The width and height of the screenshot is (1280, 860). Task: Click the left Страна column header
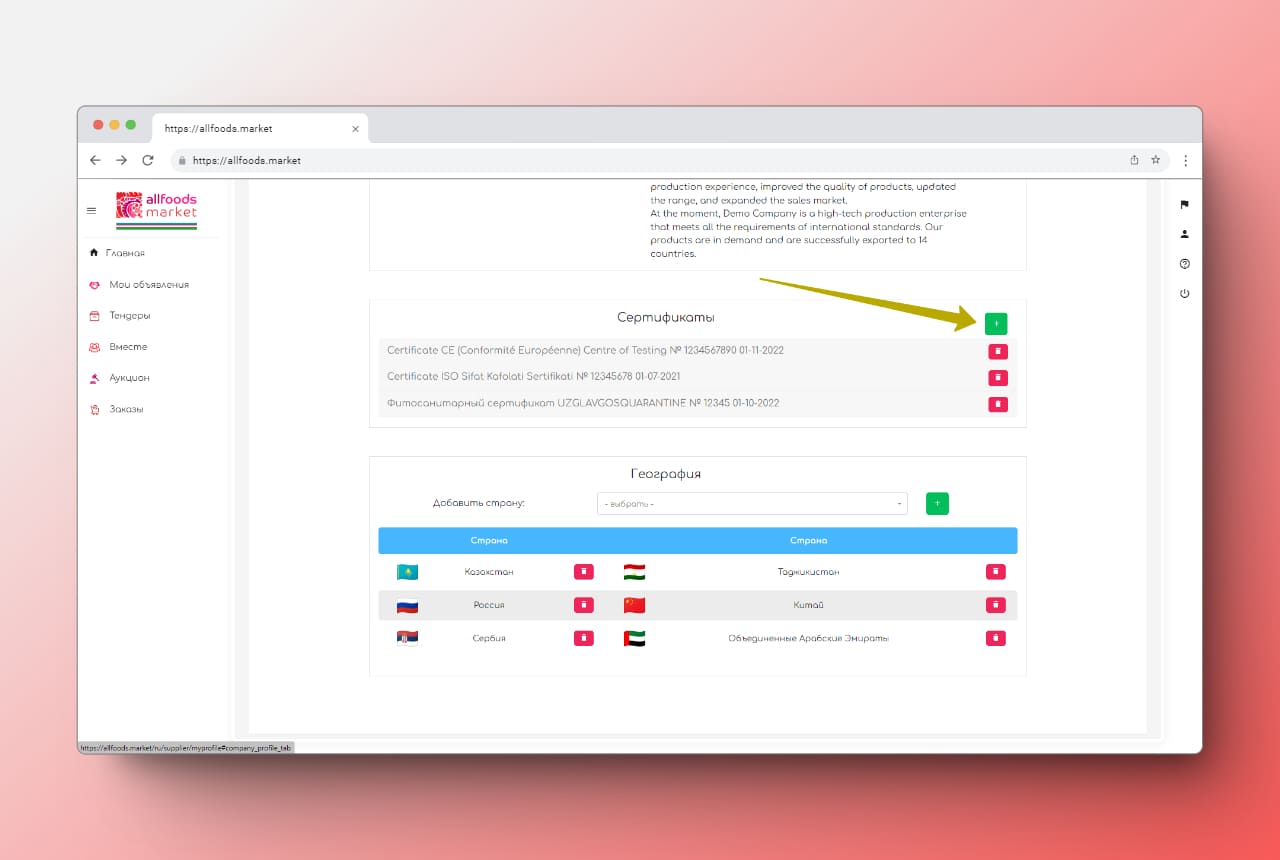click(x=489, y=541)
